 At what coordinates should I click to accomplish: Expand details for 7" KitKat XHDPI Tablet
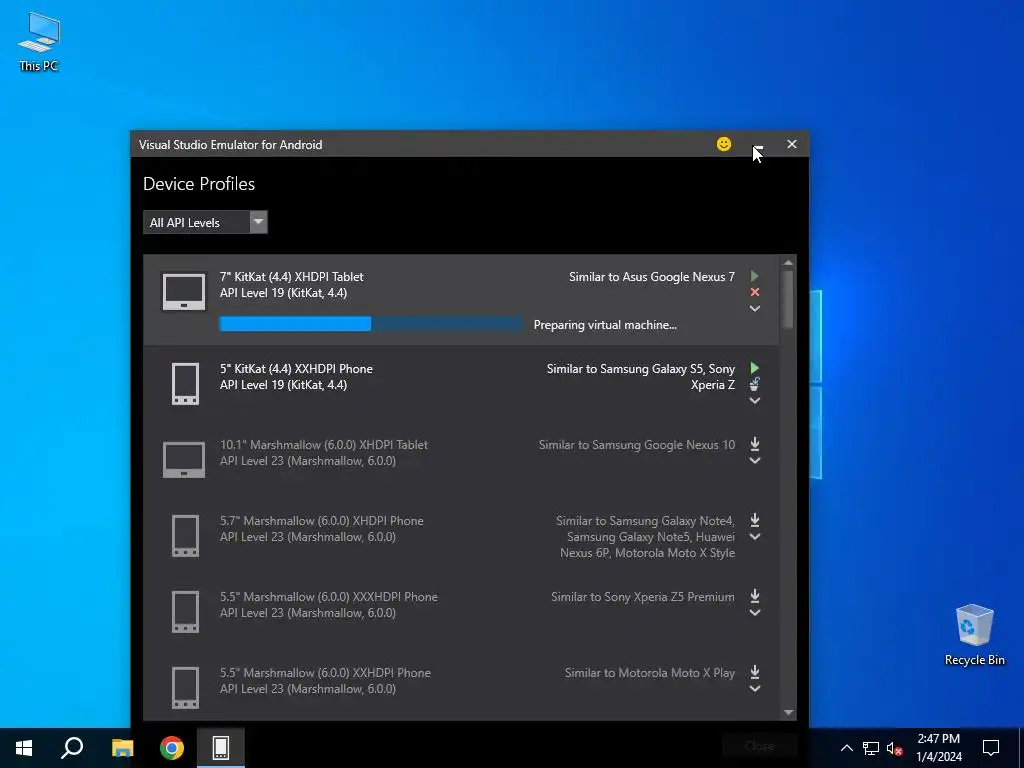point(754,308)
